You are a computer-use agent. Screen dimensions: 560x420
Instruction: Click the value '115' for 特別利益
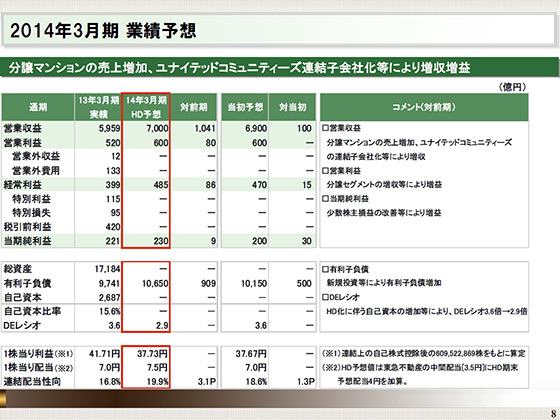click(x=113, y=199)
